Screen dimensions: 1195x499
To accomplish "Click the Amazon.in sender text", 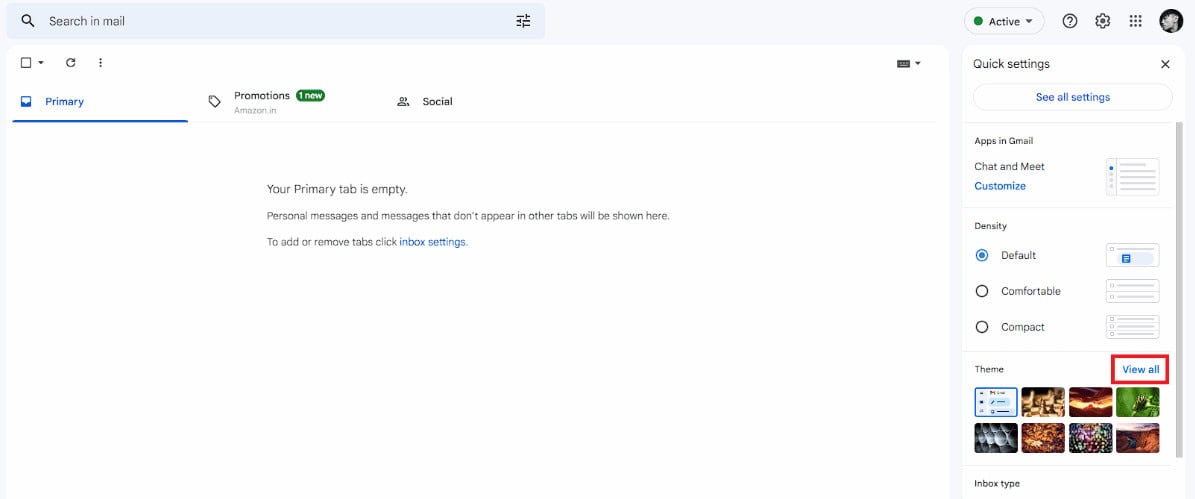I will (x=255, y=111).
